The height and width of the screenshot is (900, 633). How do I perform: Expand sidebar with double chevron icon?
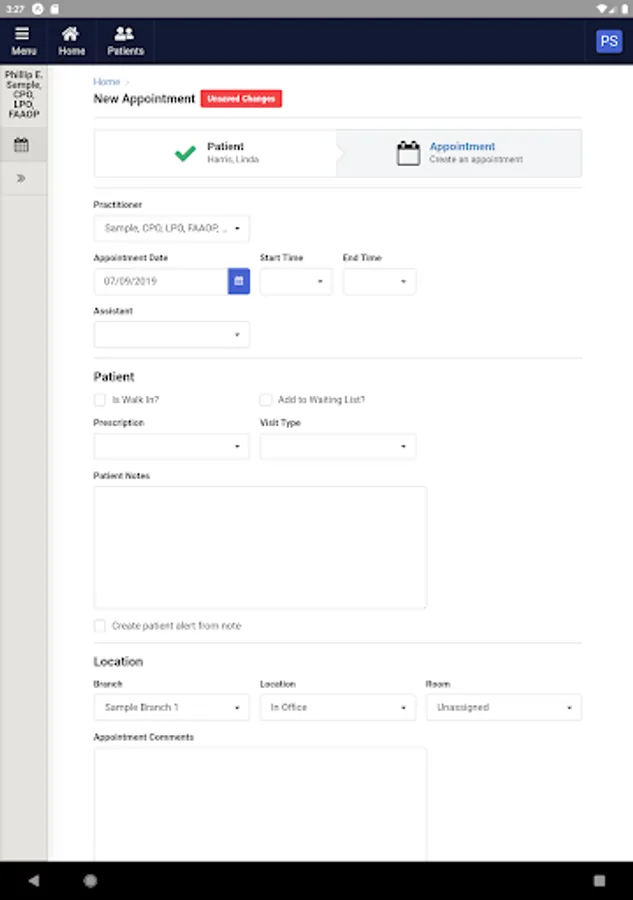[21, 179]
